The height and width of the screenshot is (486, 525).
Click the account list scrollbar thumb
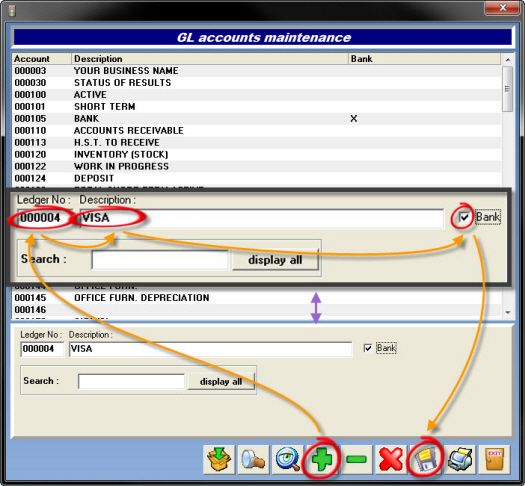coord(508,89)
